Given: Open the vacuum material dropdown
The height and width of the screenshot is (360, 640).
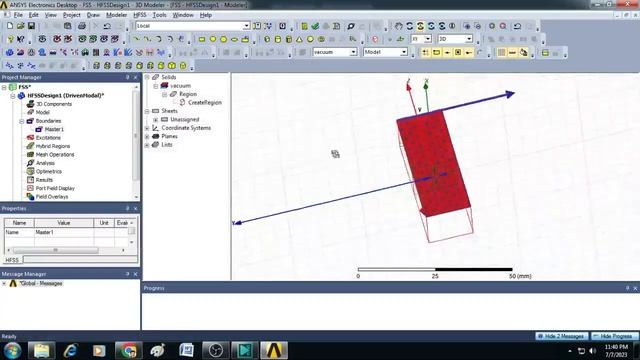Looking at the screenshot, I should point(353,52).
